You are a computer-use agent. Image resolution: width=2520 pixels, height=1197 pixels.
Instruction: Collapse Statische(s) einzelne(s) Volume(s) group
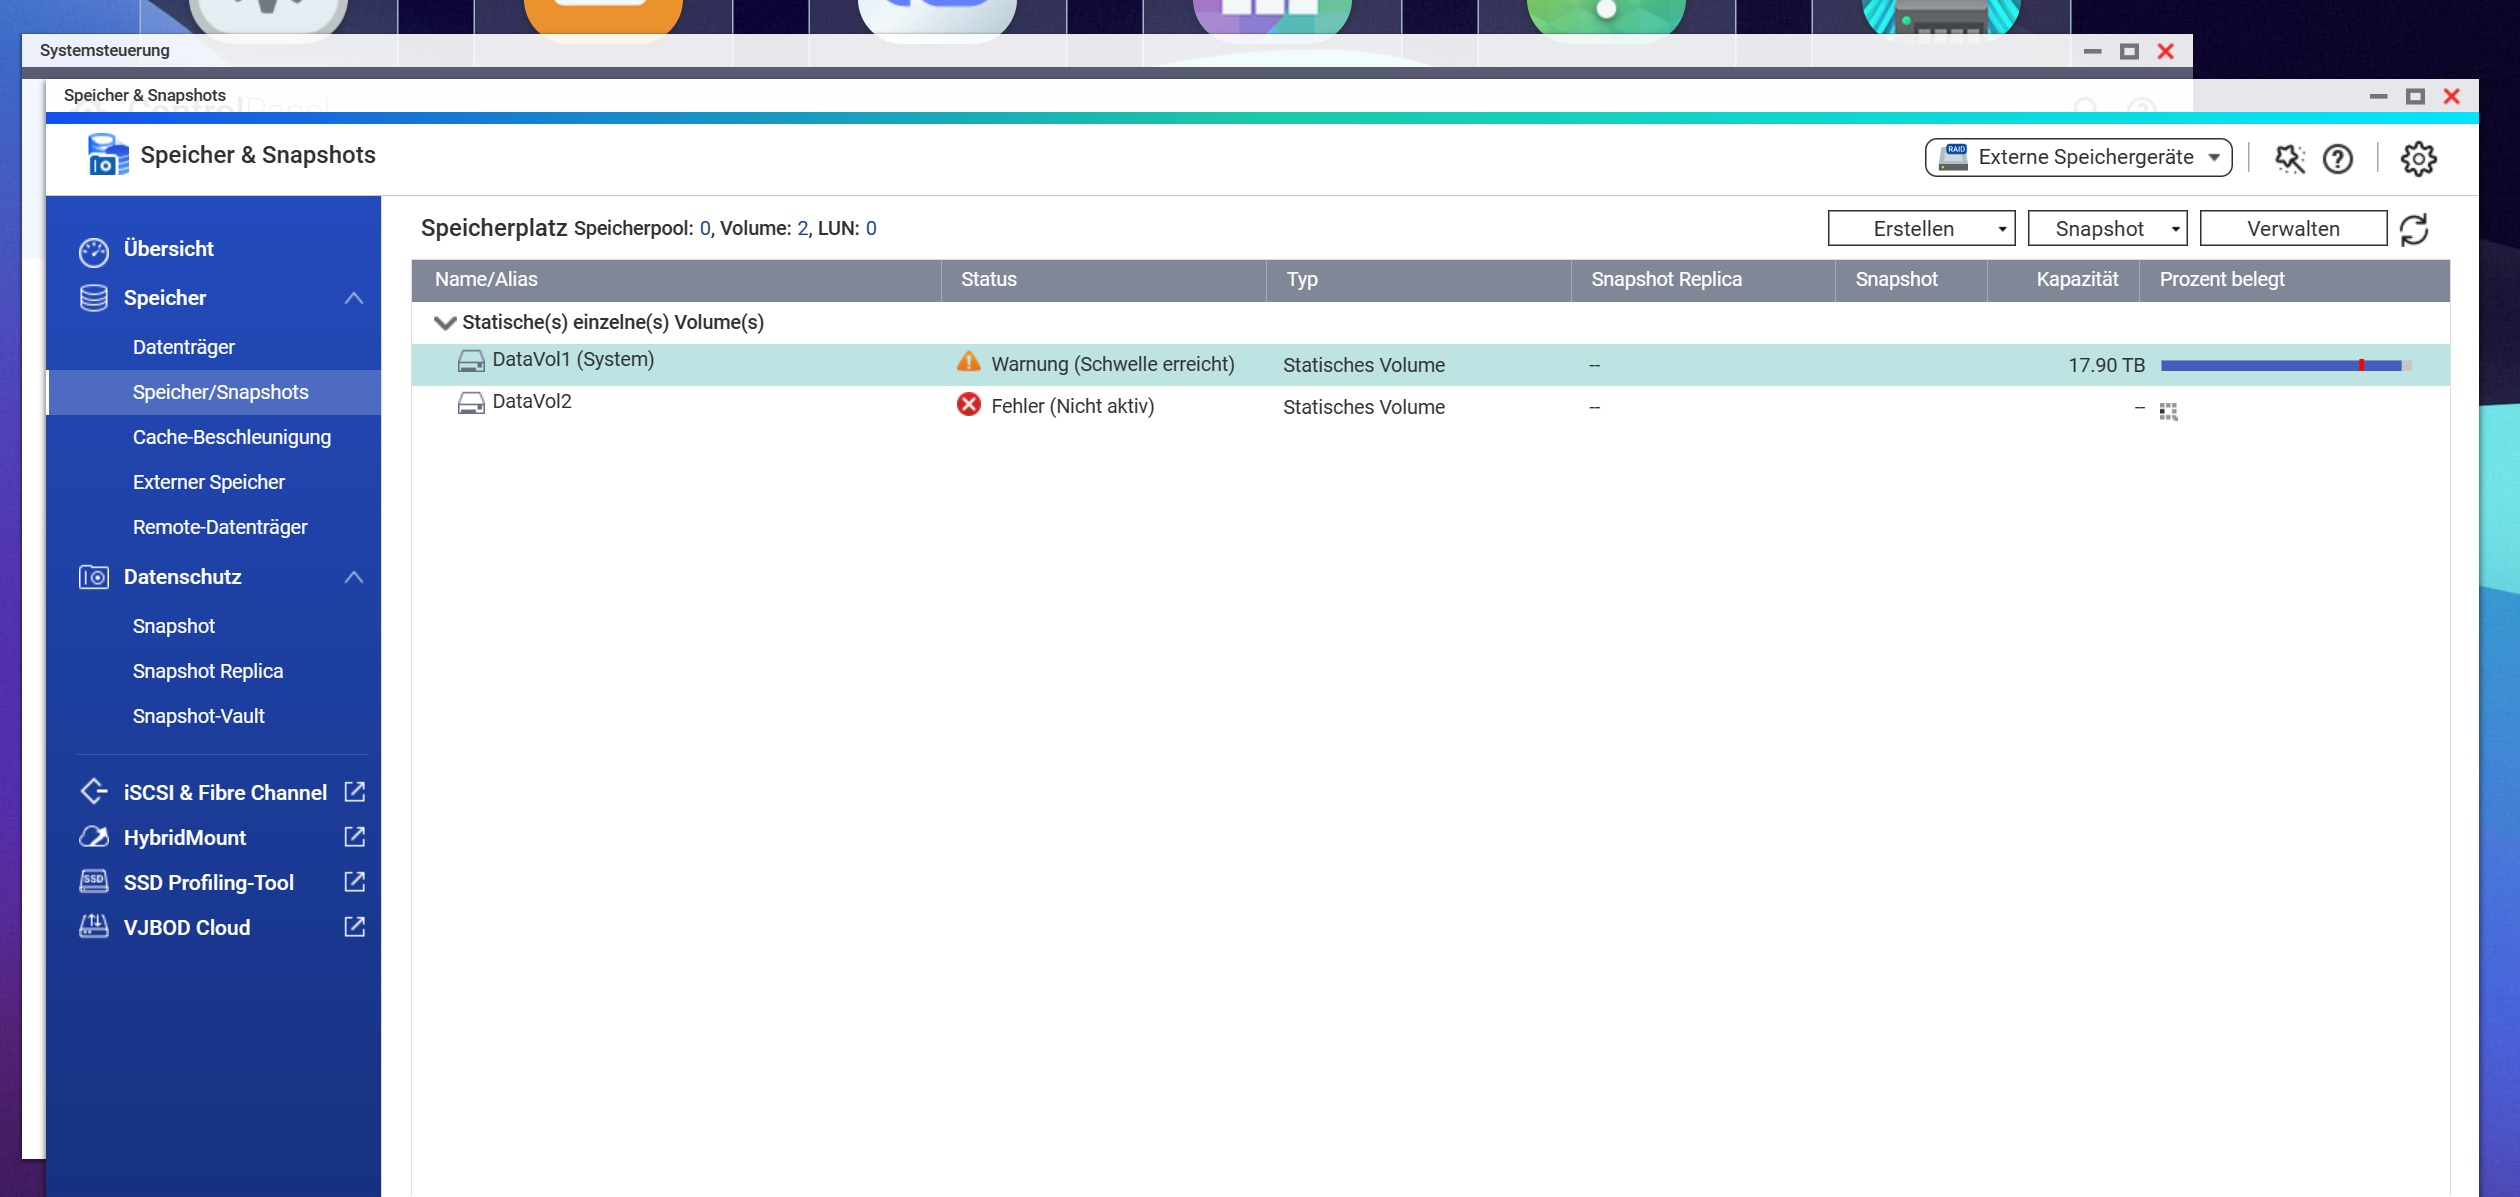(x=445, y=322)
